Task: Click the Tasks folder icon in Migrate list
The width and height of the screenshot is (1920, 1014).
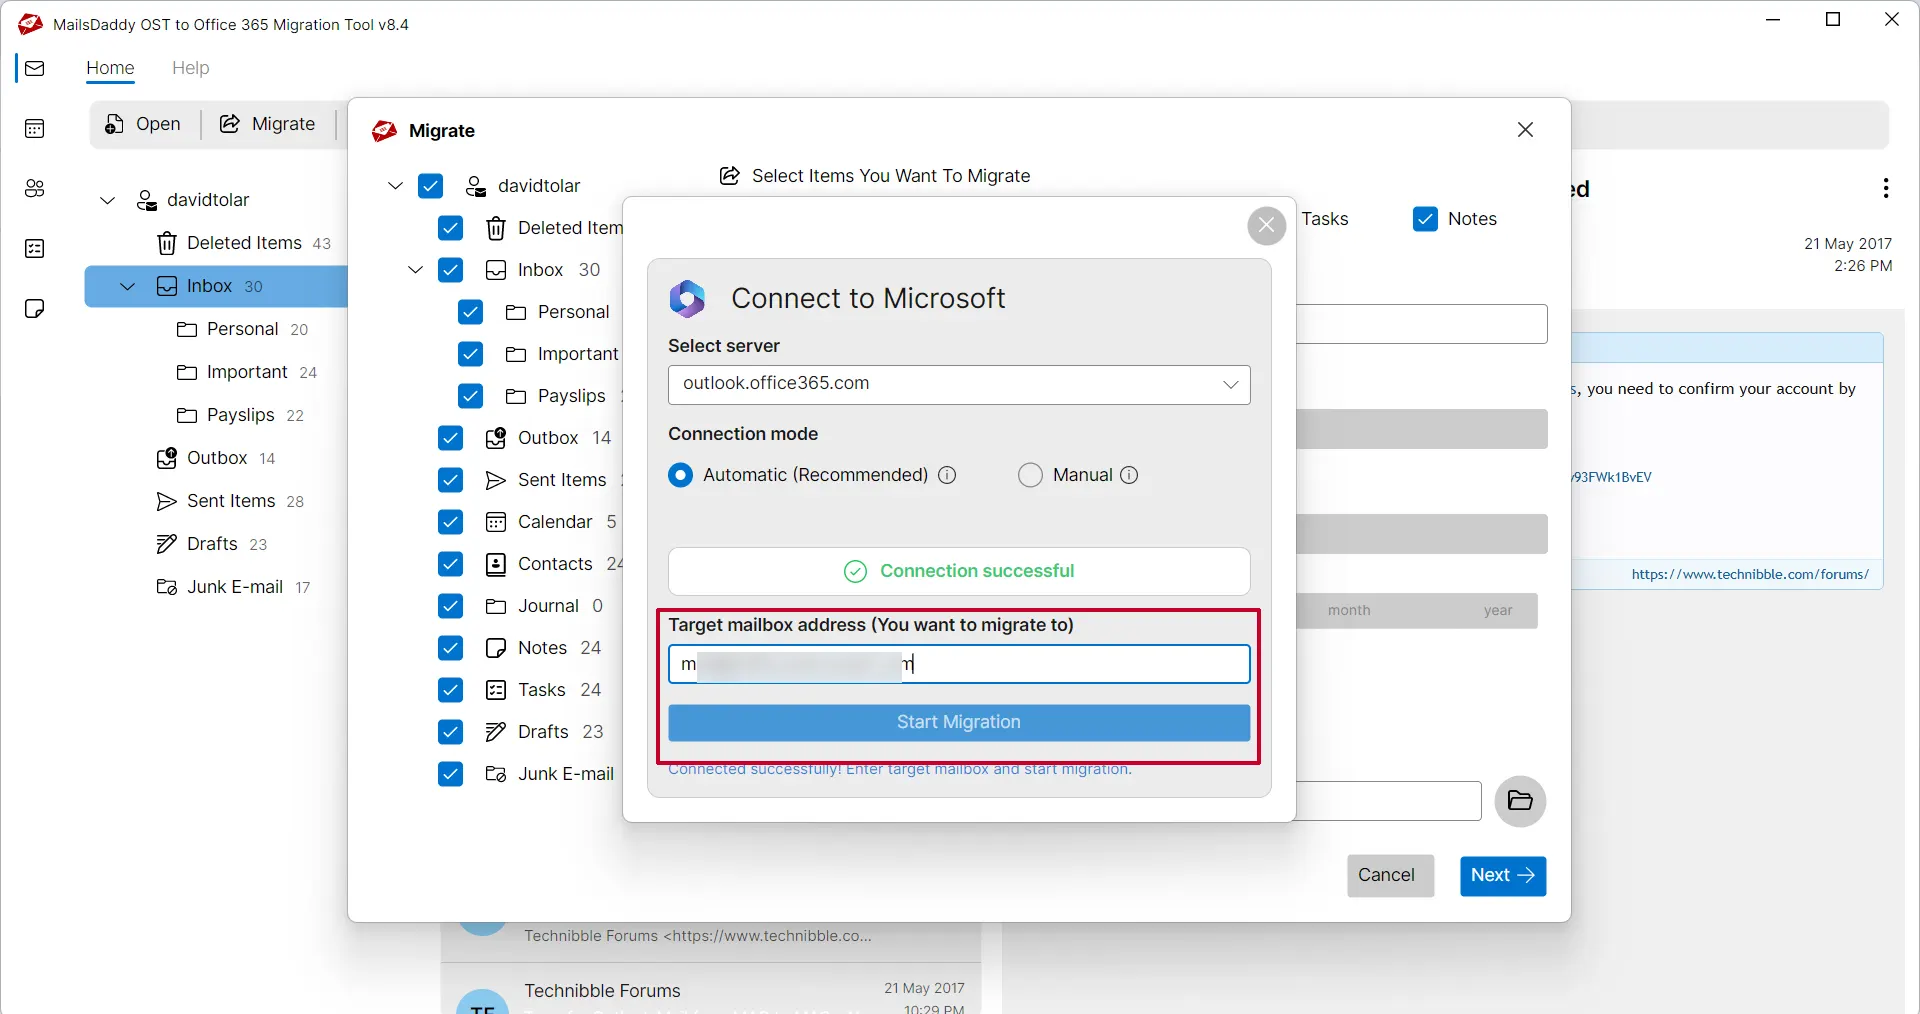Action: tap(496, 690)
